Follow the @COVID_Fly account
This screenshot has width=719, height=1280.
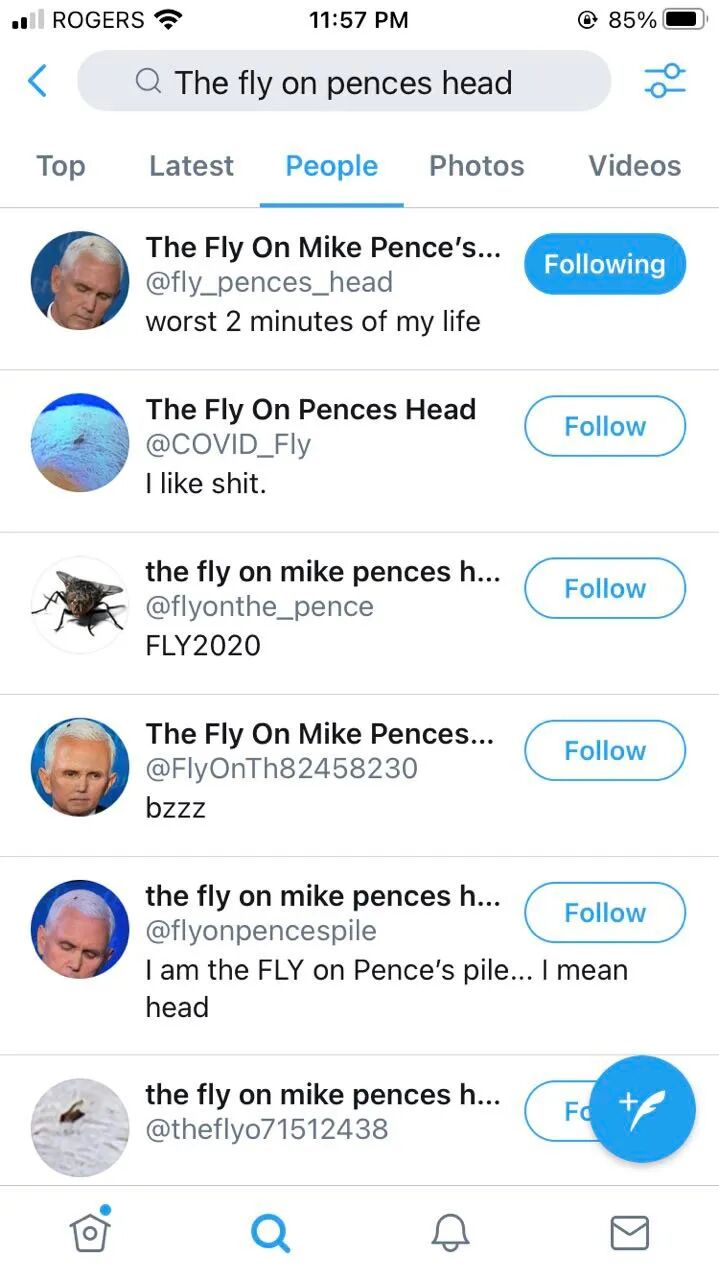coord(604,426)
